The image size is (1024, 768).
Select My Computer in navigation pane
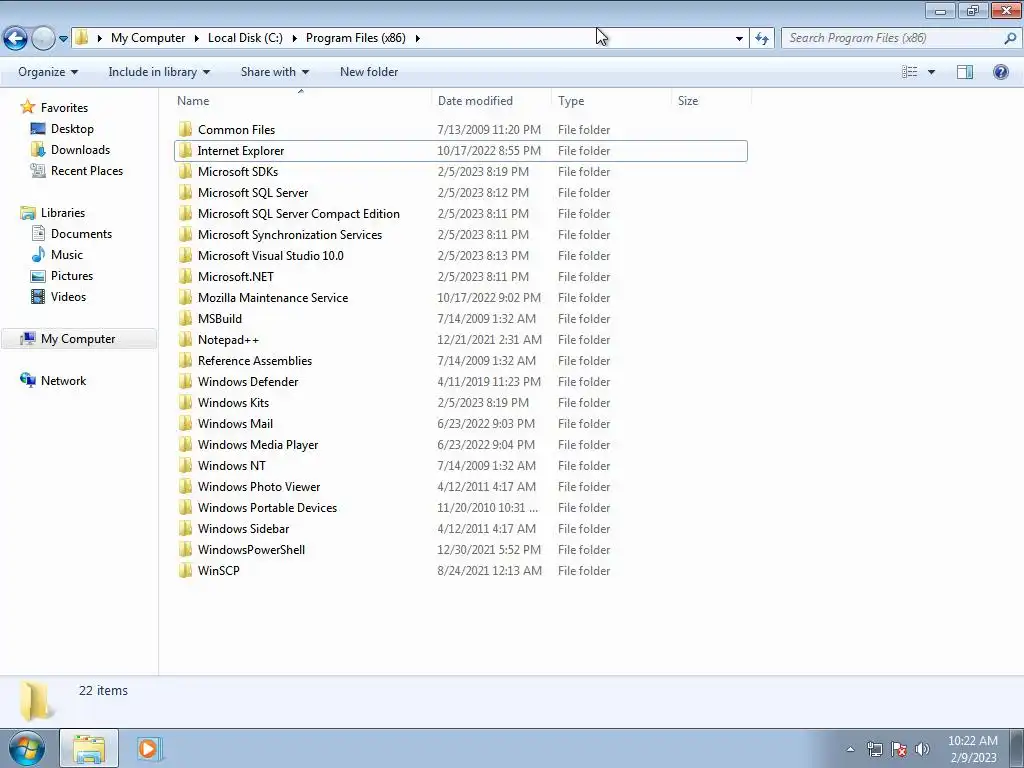78,339
